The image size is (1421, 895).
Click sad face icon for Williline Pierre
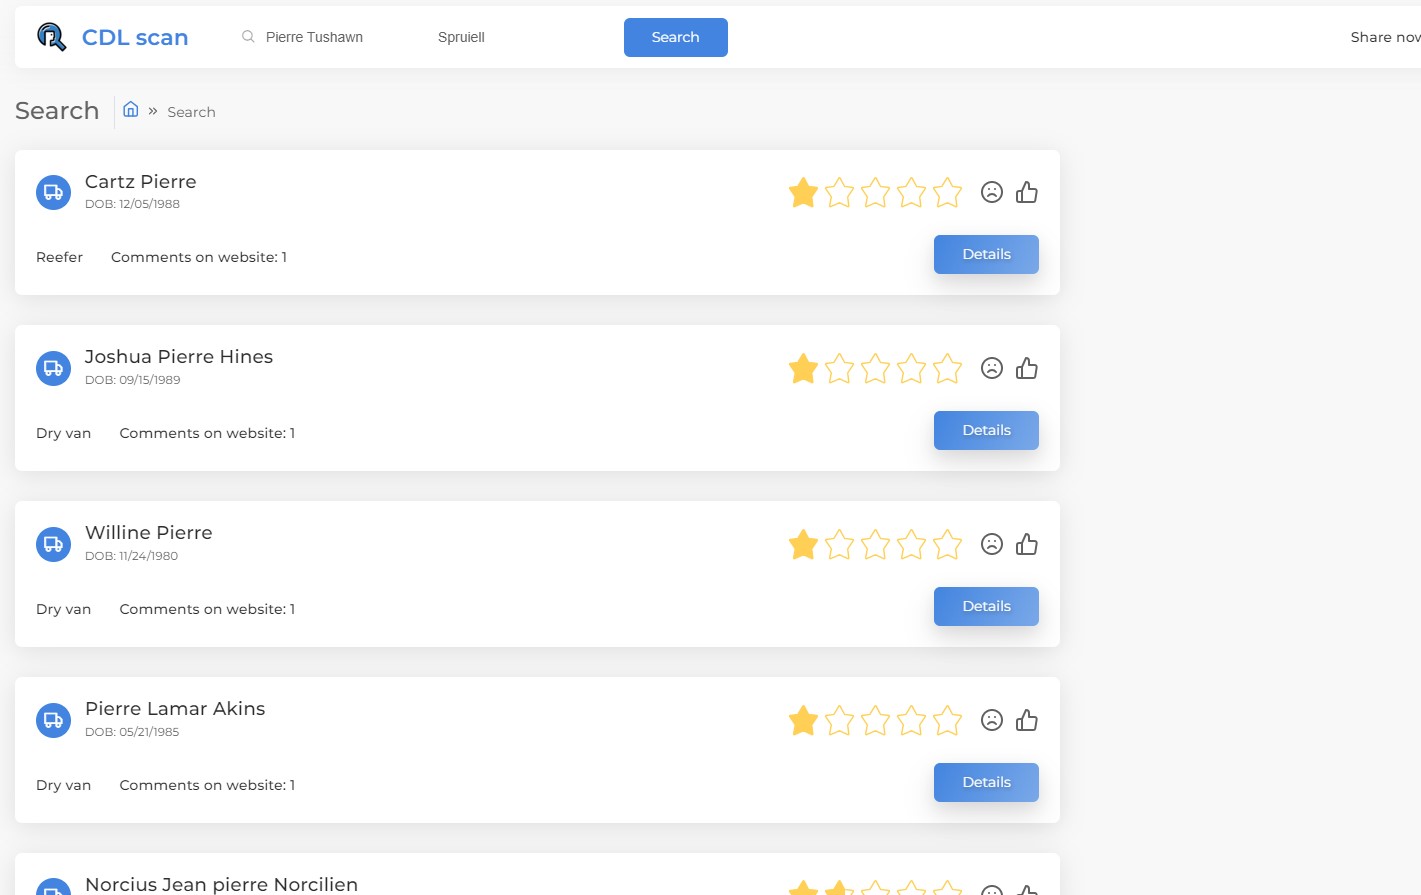click(991, 544)
